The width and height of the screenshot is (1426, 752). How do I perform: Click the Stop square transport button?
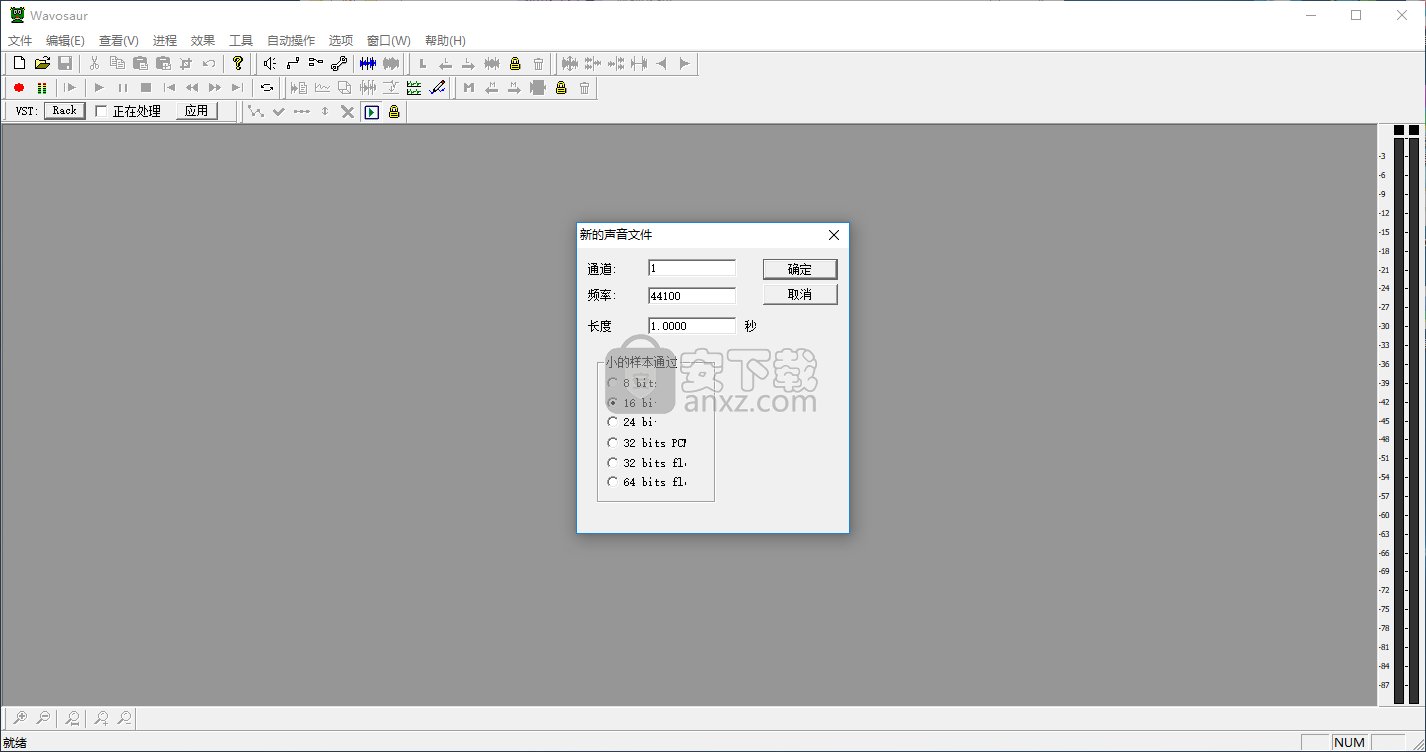coord(145,88)
